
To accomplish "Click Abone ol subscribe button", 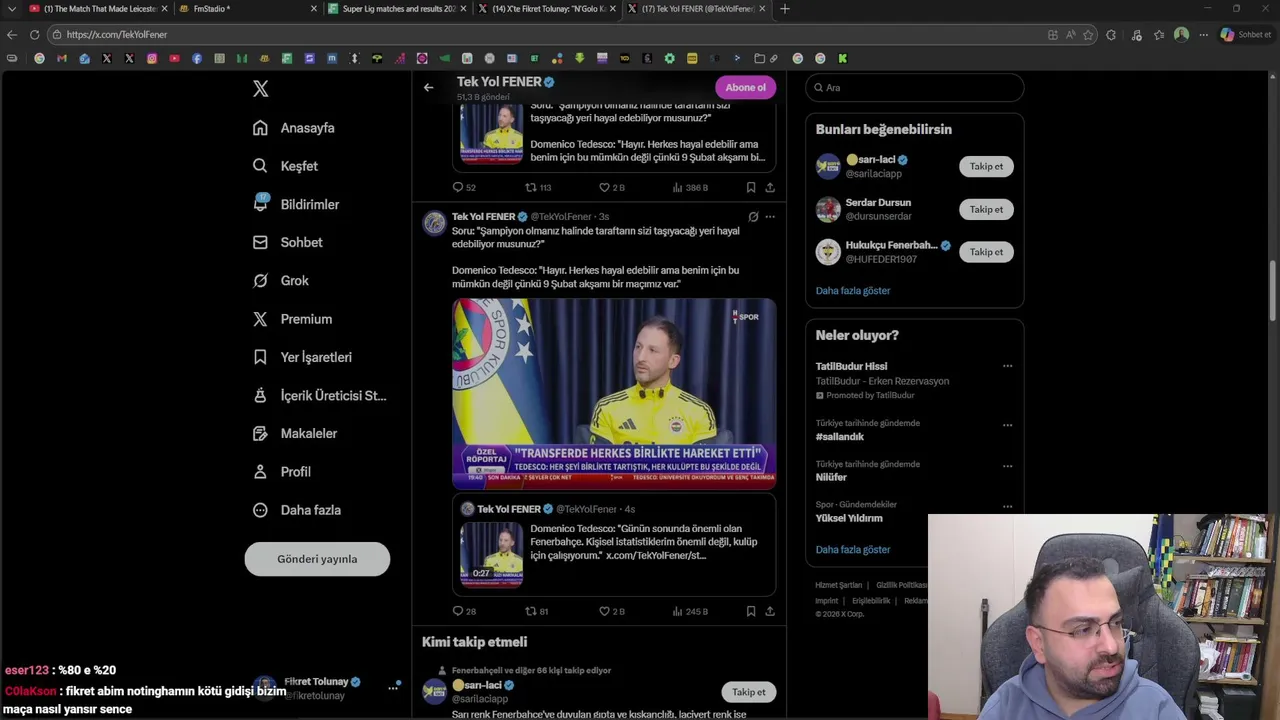I will (745, 87).
